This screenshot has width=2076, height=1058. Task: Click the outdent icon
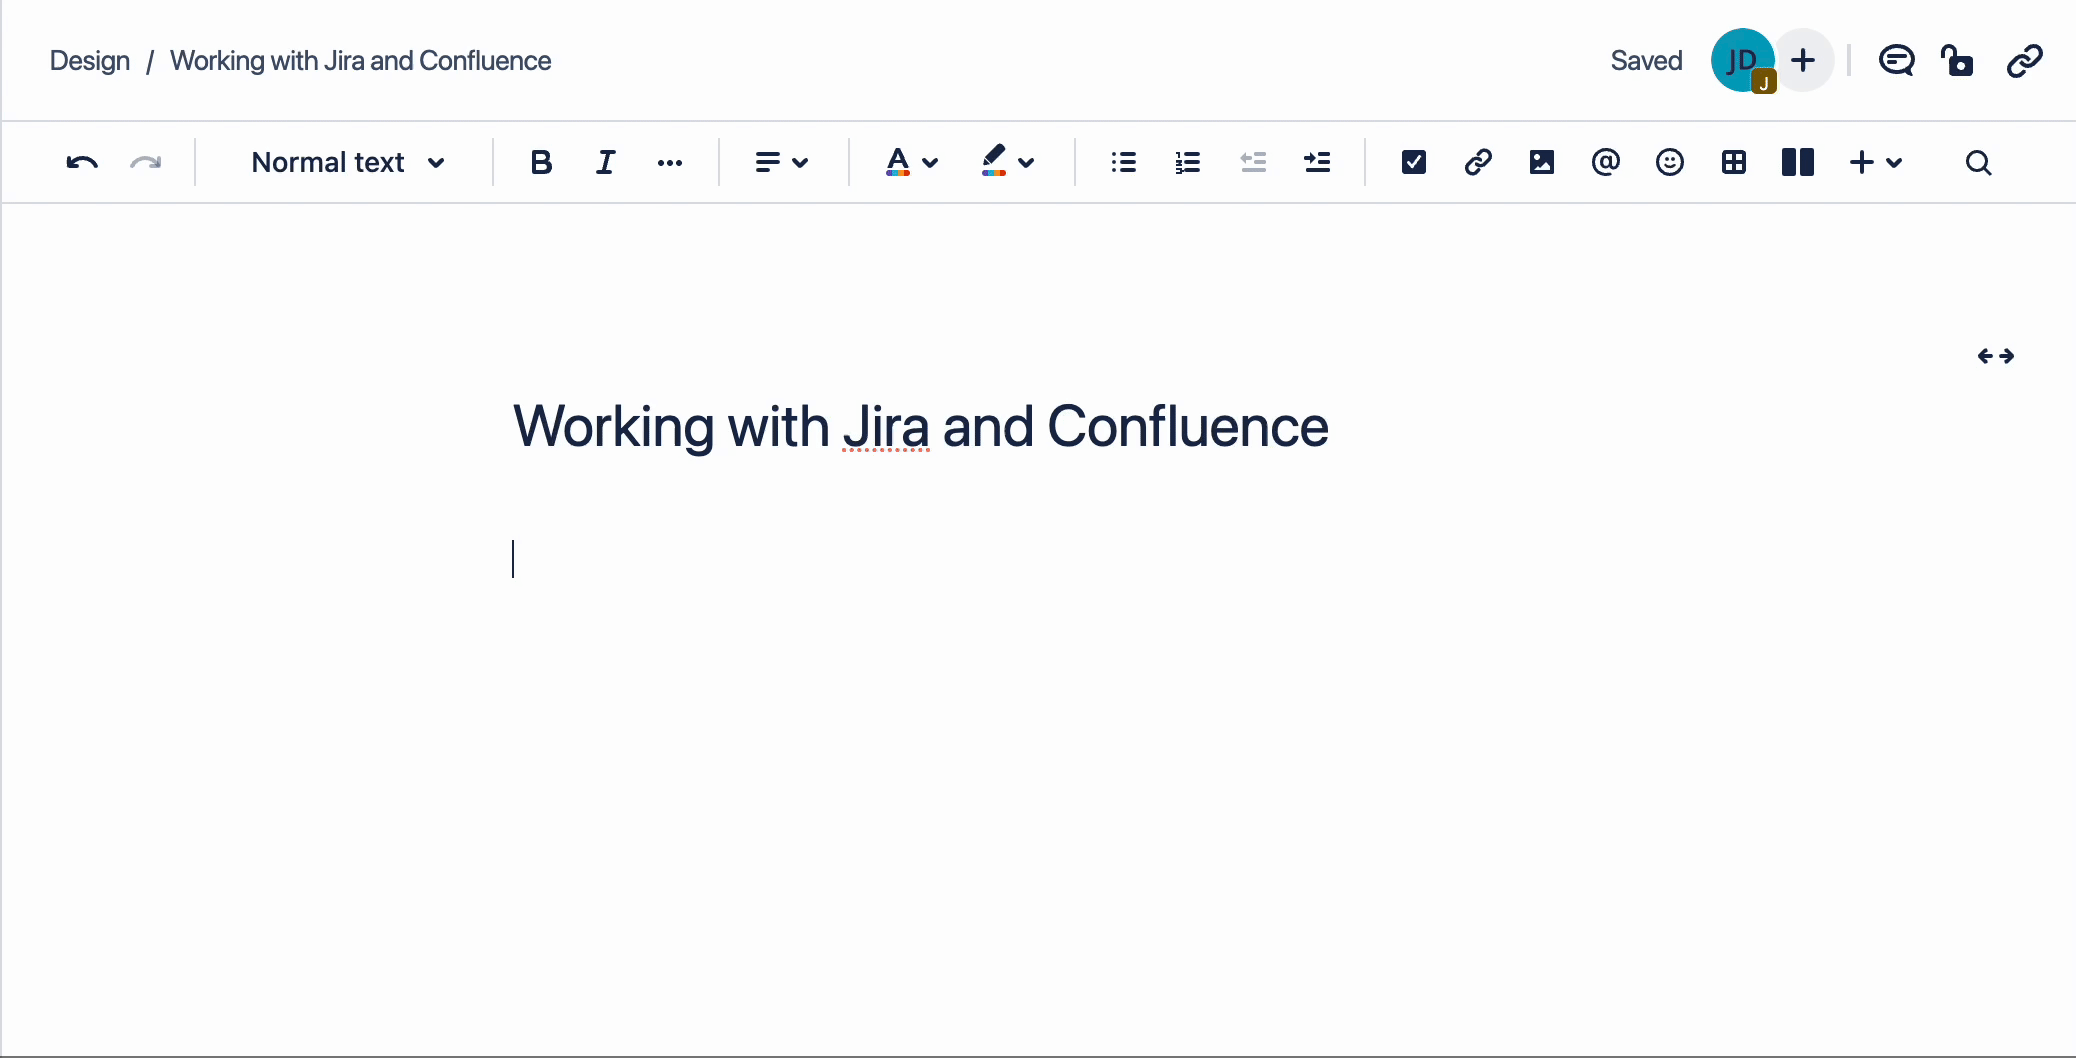1253,162
